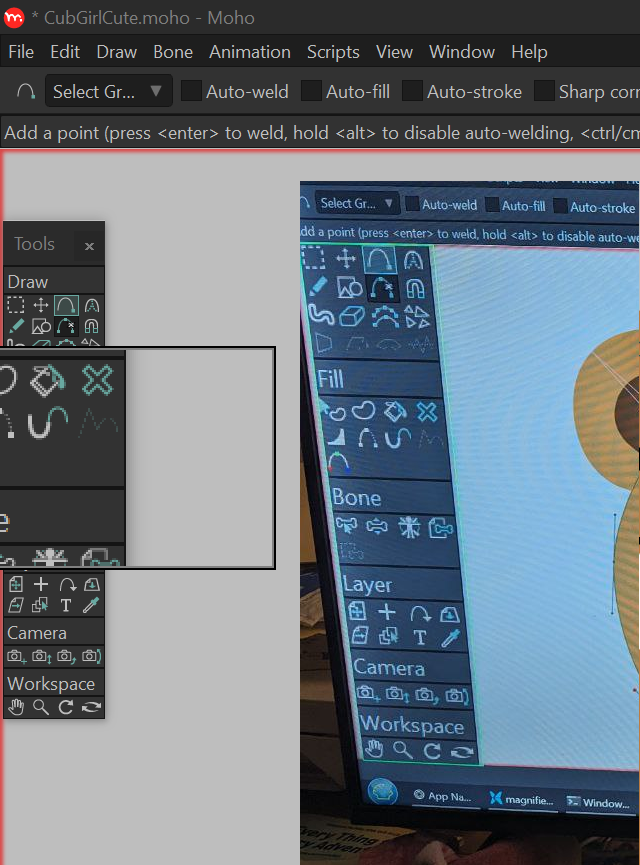Select the Freehand pencil tool in floating Tools panel
Screen dimensions: 640x865
point(16,326)
